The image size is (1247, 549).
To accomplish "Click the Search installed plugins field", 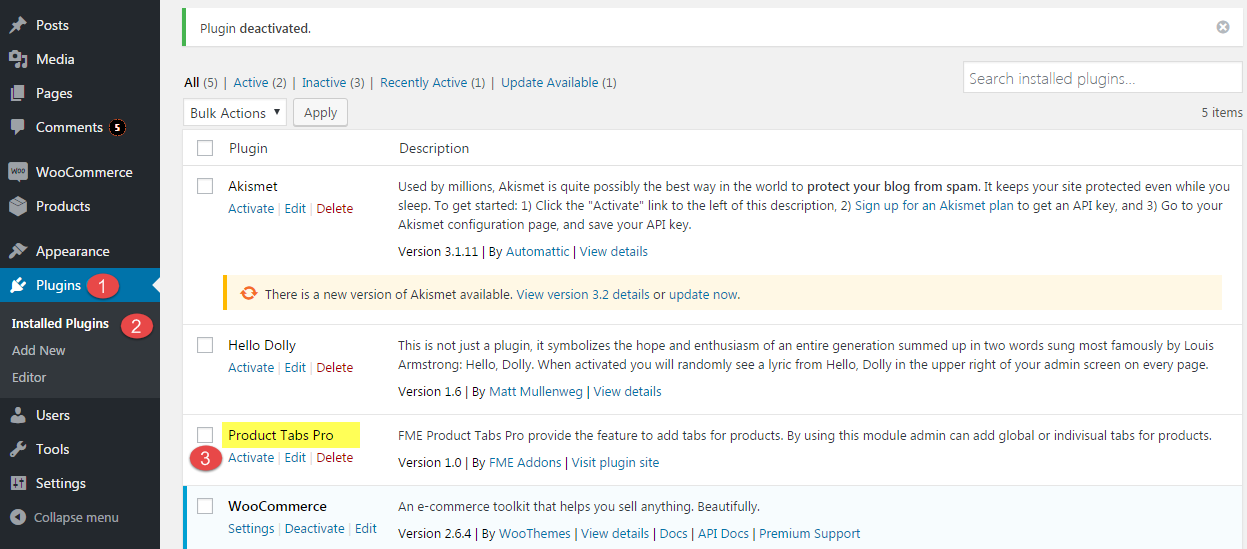I will [x=1103, y=78].
